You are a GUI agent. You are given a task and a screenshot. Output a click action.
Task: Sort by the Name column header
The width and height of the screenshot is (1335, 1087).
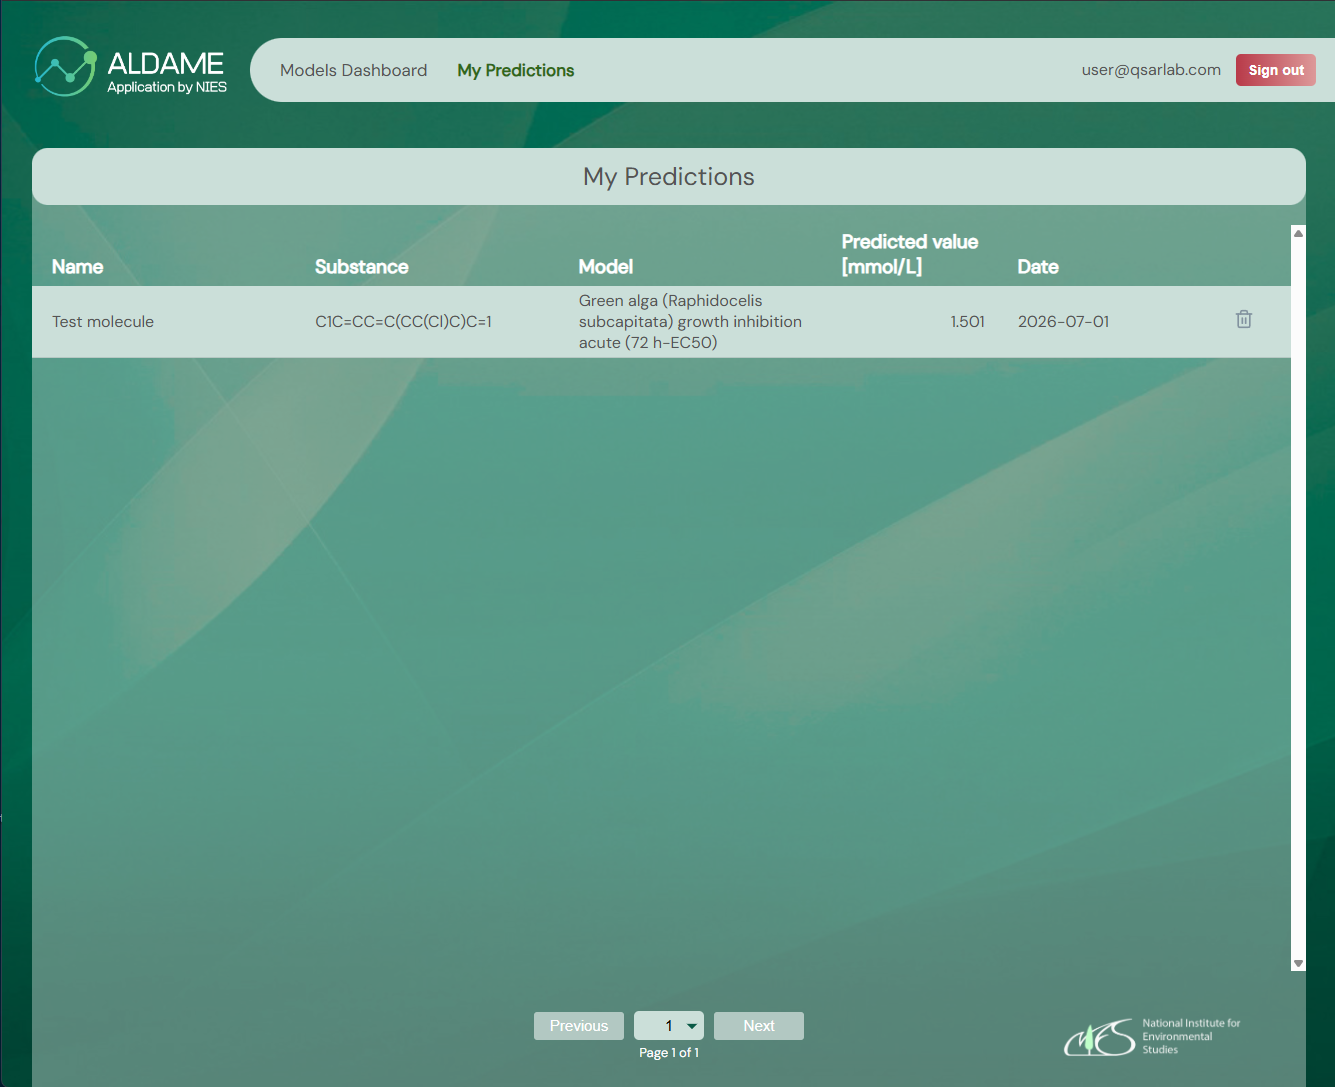coord(78,267)
